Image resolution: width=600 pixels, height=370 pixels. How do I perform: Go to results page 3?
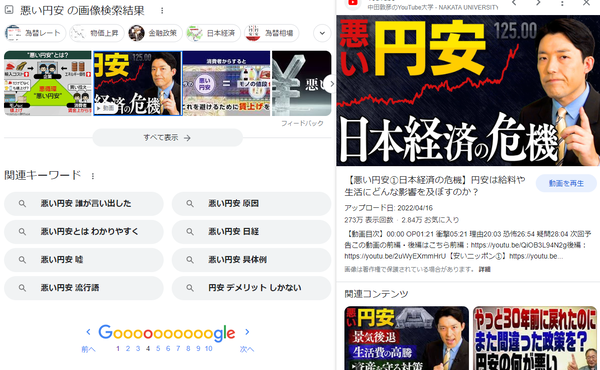click(138, 349)
